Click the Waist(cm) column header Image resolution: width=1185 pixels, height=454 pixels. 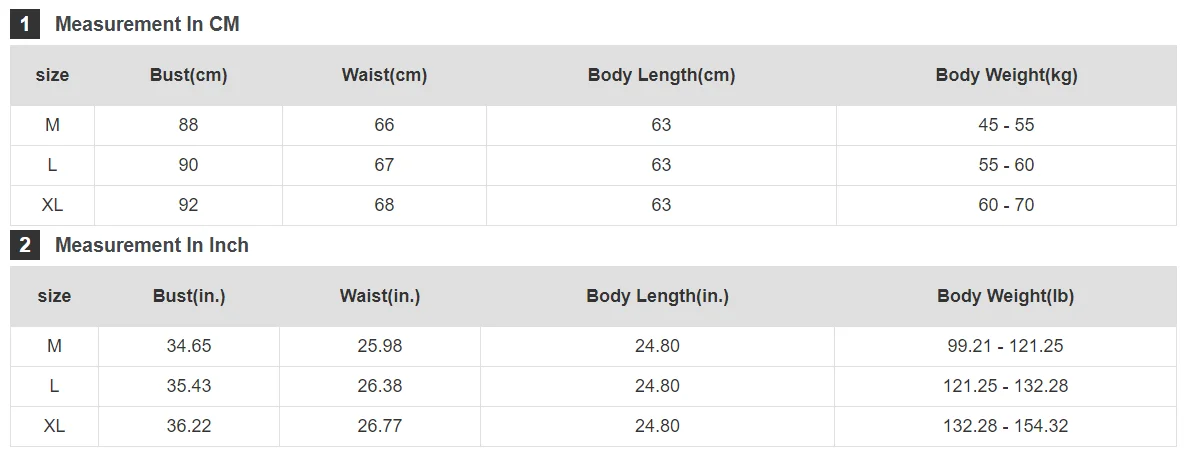tap(384, 75)
